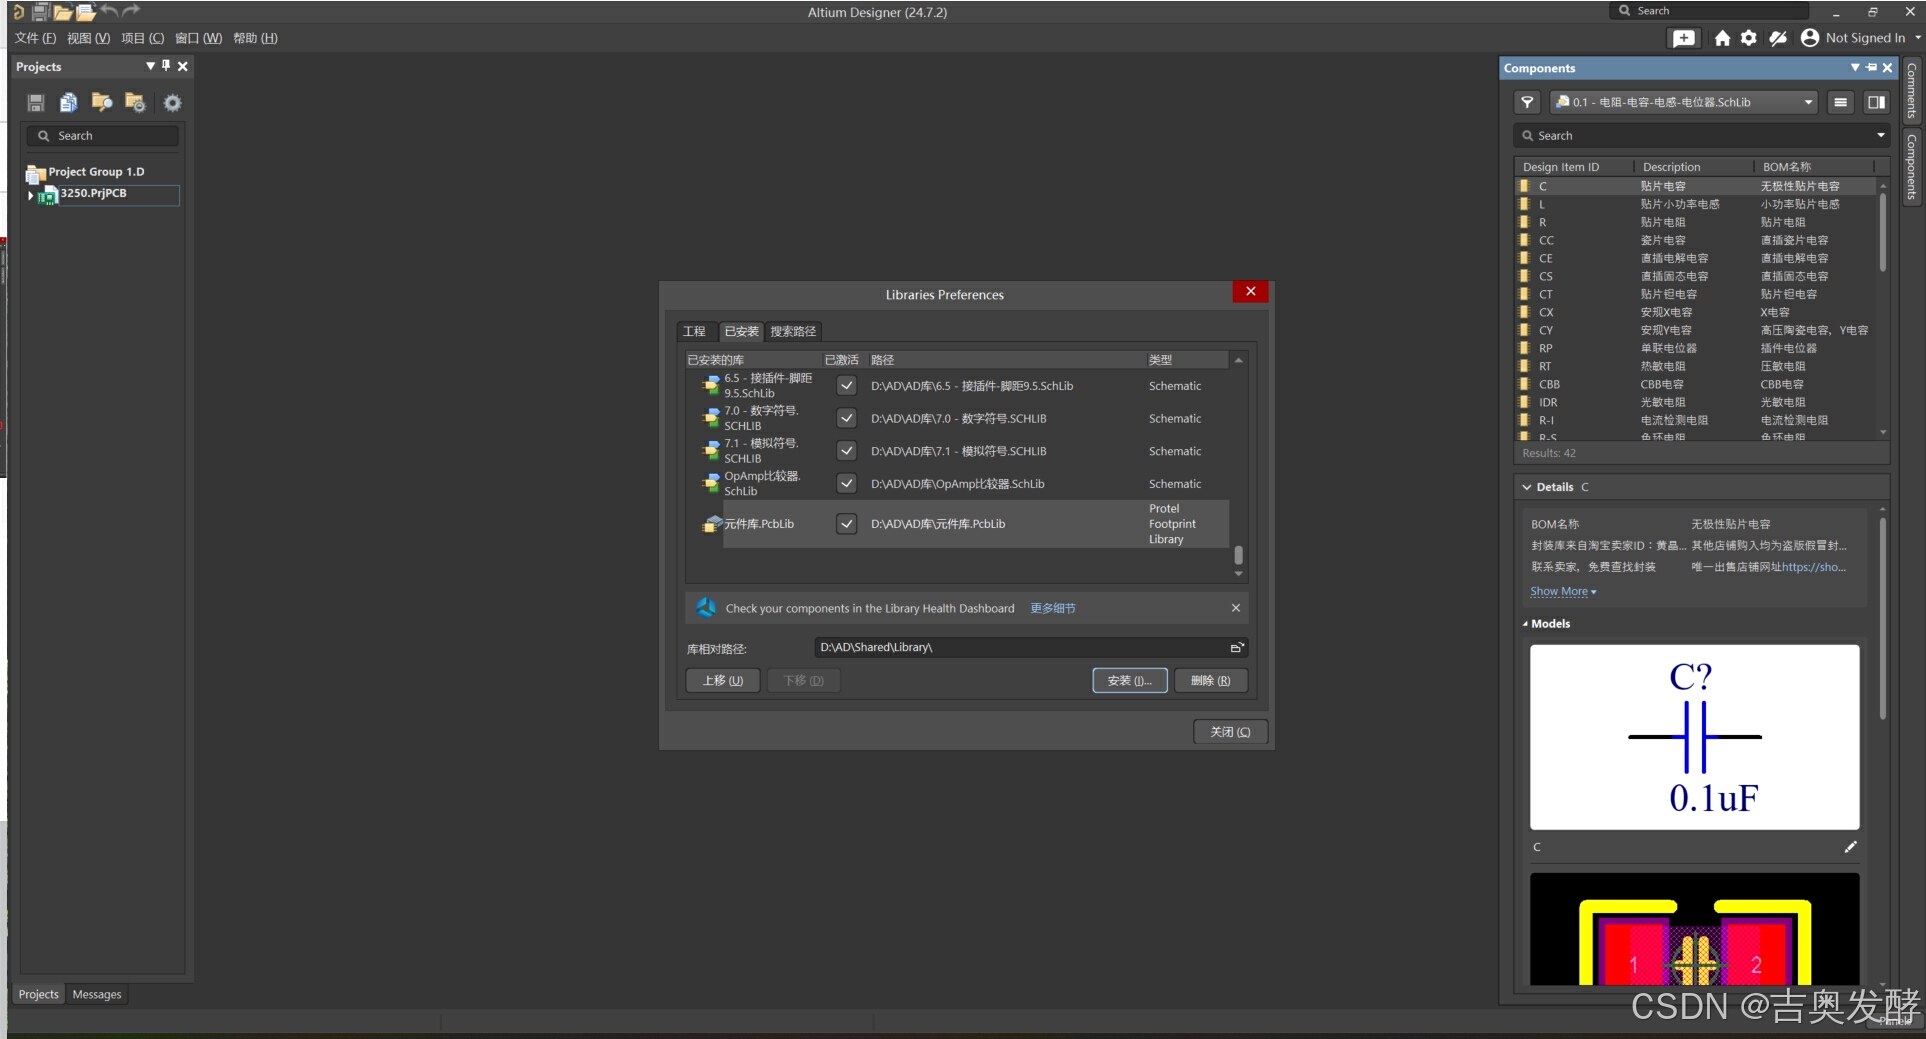Click the Details pane vertical scrollbar

1883,618
